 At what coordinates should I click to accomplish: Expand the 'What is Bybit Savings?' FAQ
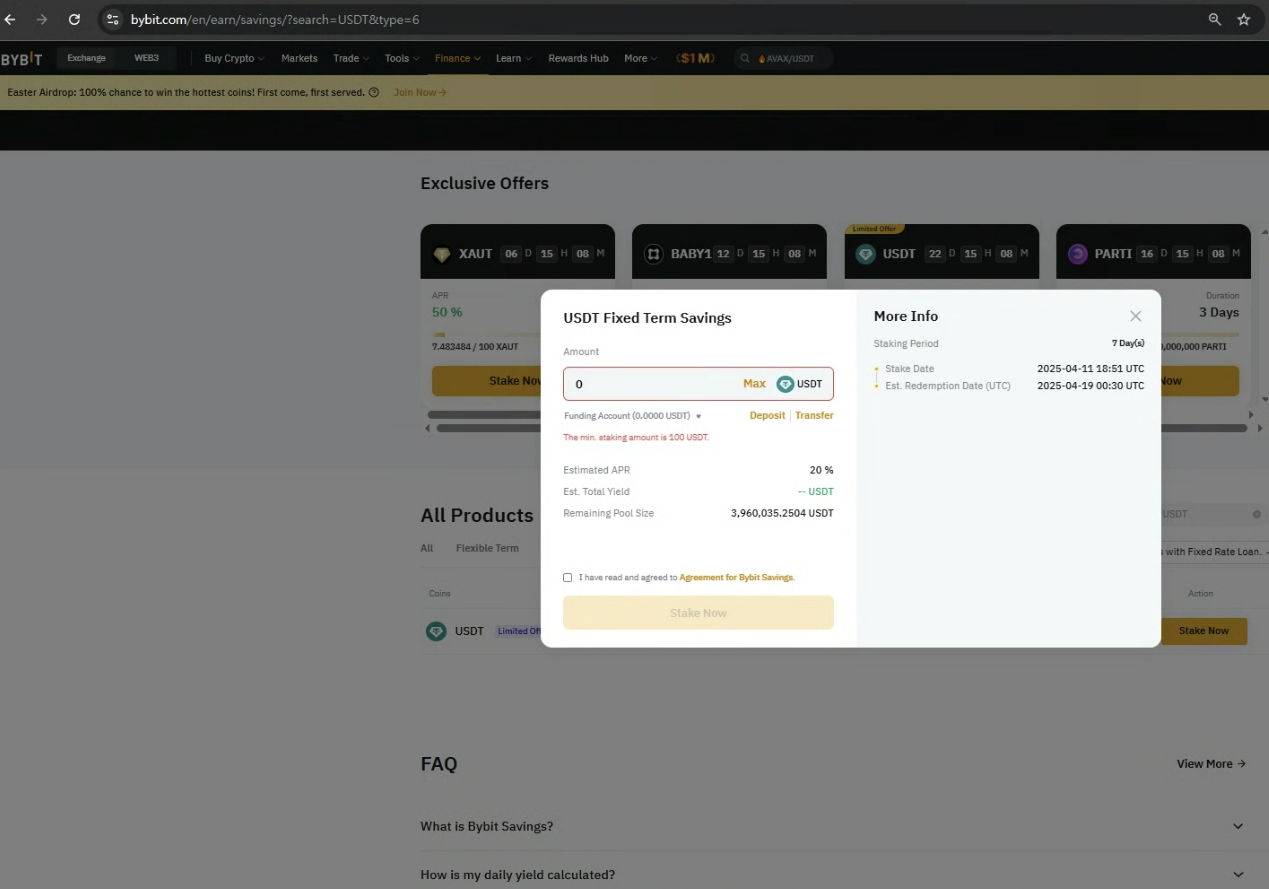[x=832, y=826]
